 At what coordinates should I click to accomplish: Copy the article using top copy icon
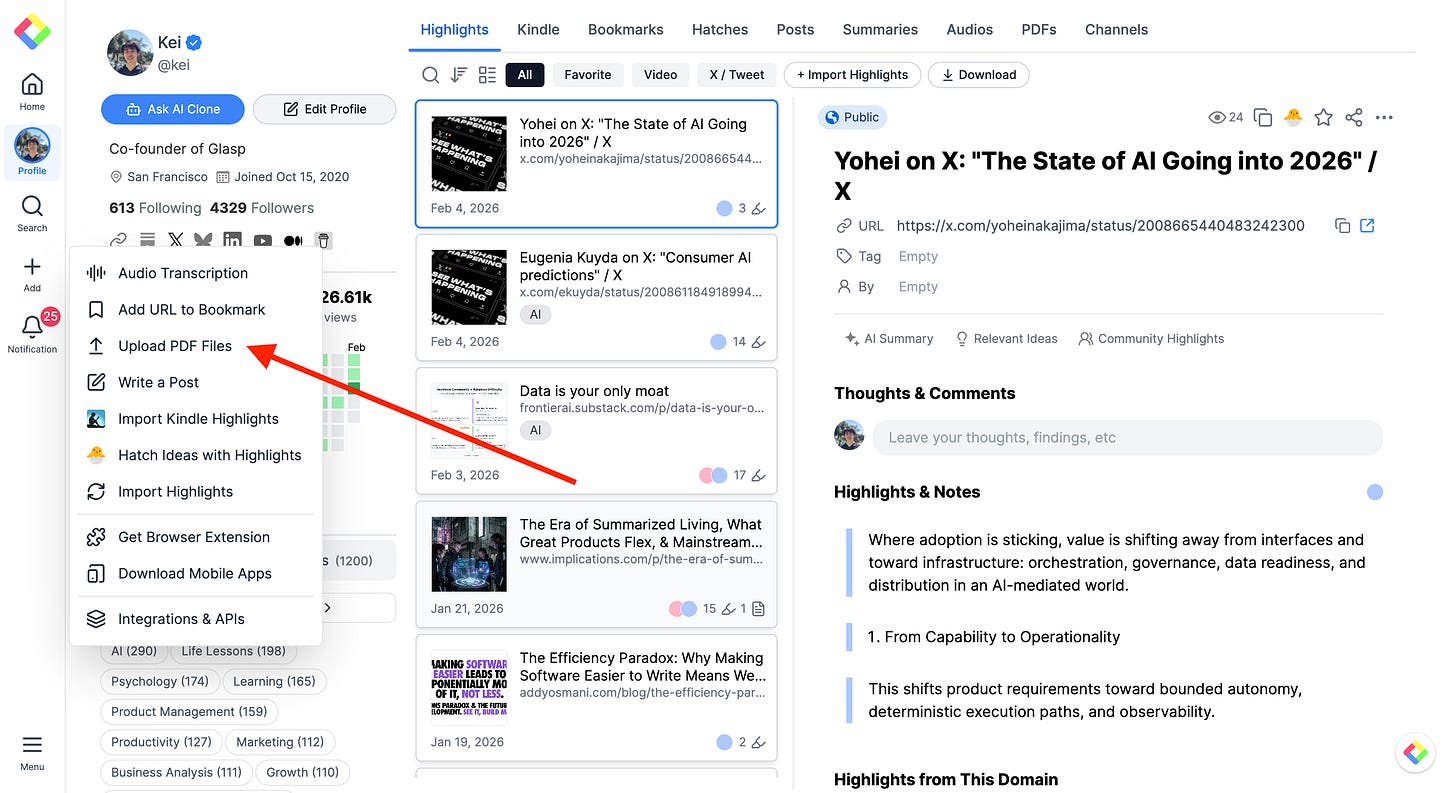click(1263, 117)
